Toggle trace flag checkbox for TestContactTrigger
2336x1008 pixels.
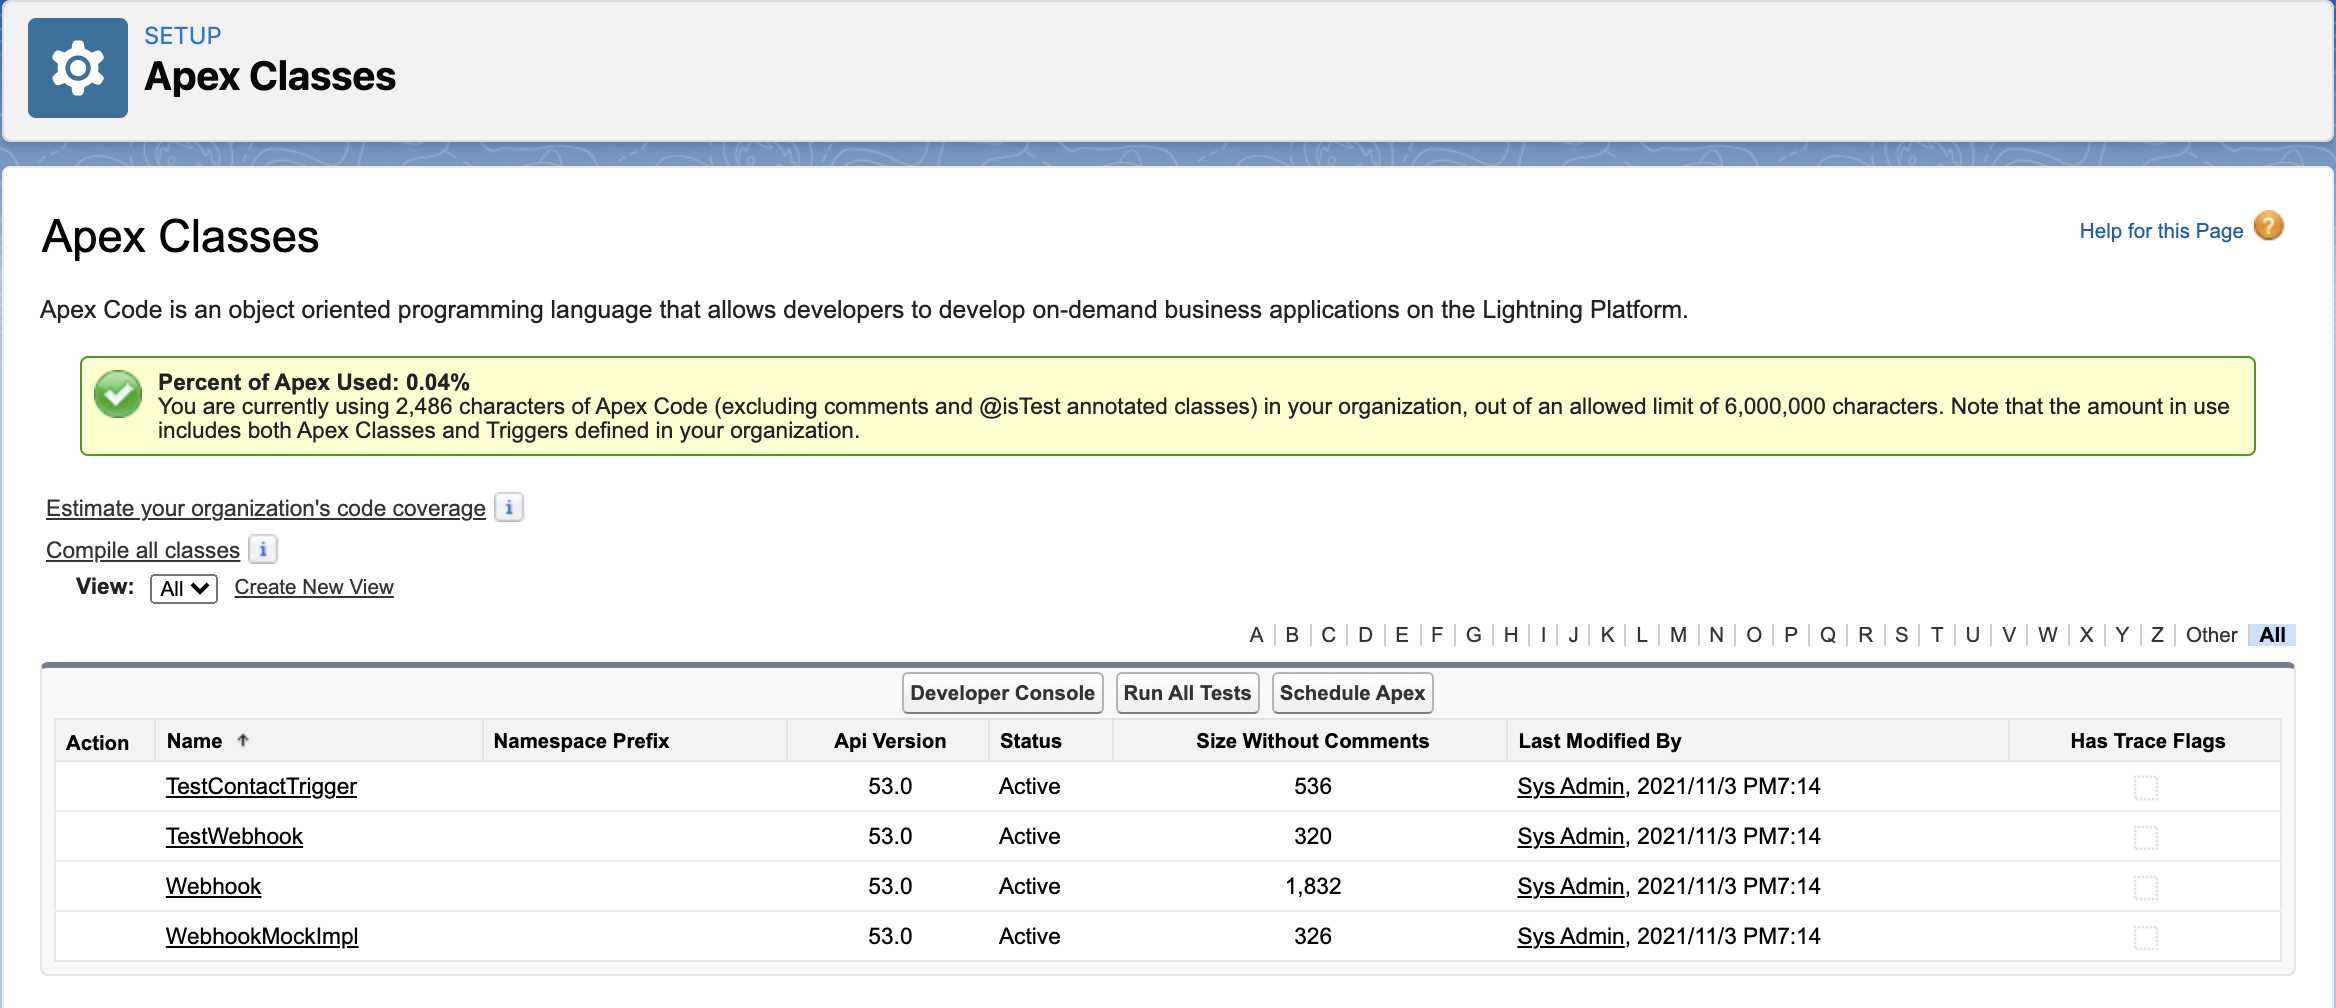pyautogui.click(x=2146, y=787)
